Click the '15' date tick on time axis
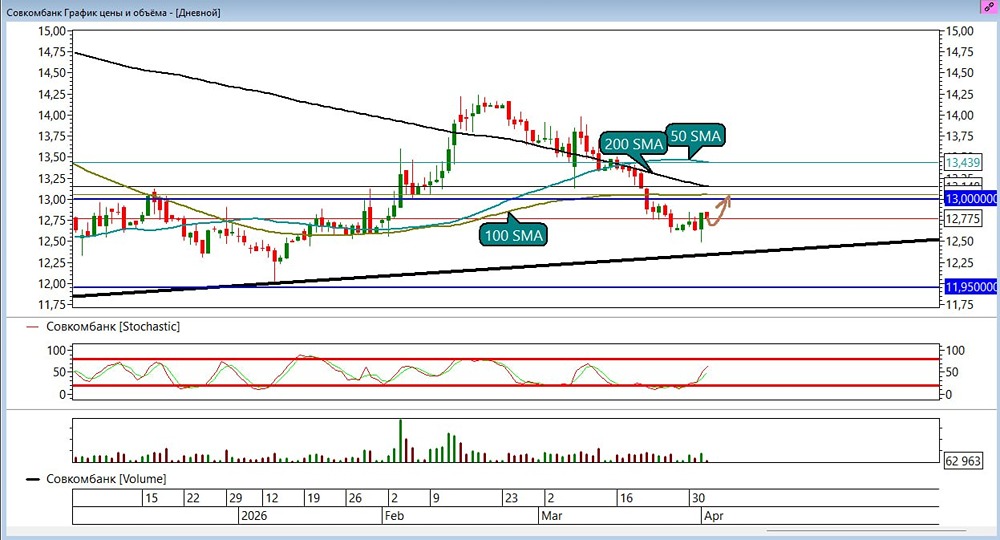 point(151,498)
